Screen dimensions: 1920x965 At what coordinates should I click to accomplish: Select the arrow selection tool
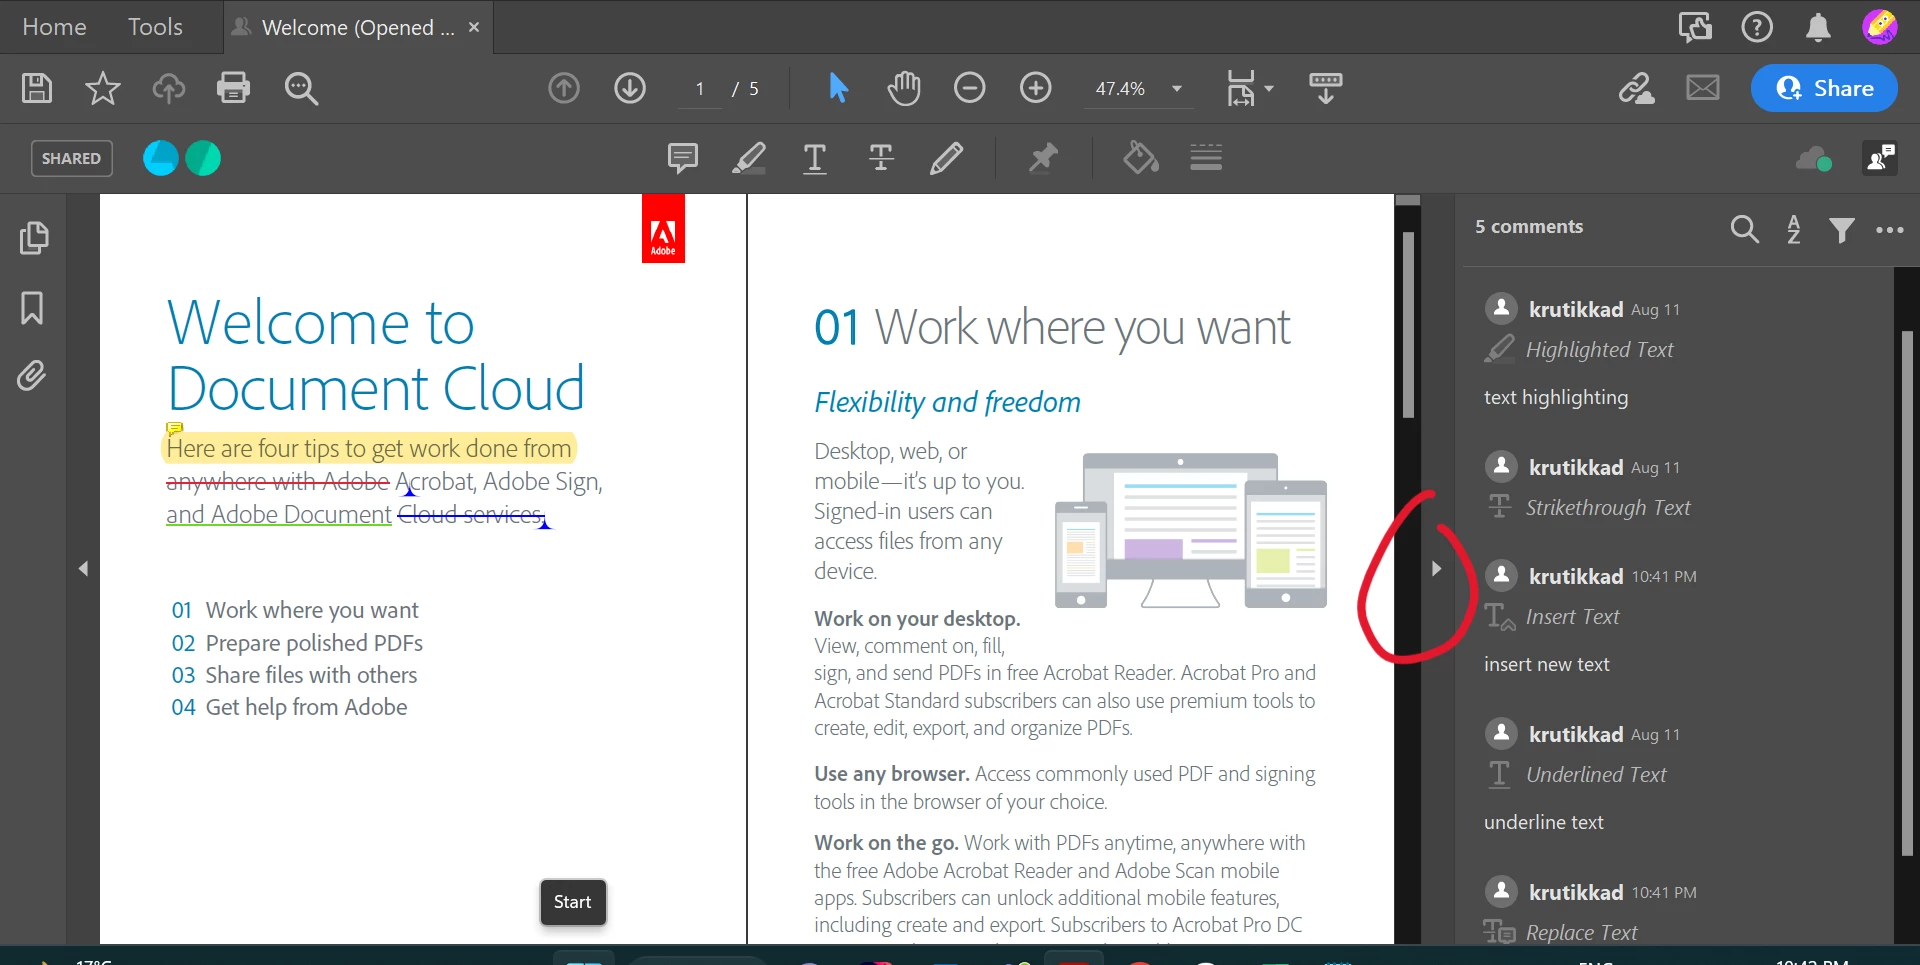coord(838,88)
